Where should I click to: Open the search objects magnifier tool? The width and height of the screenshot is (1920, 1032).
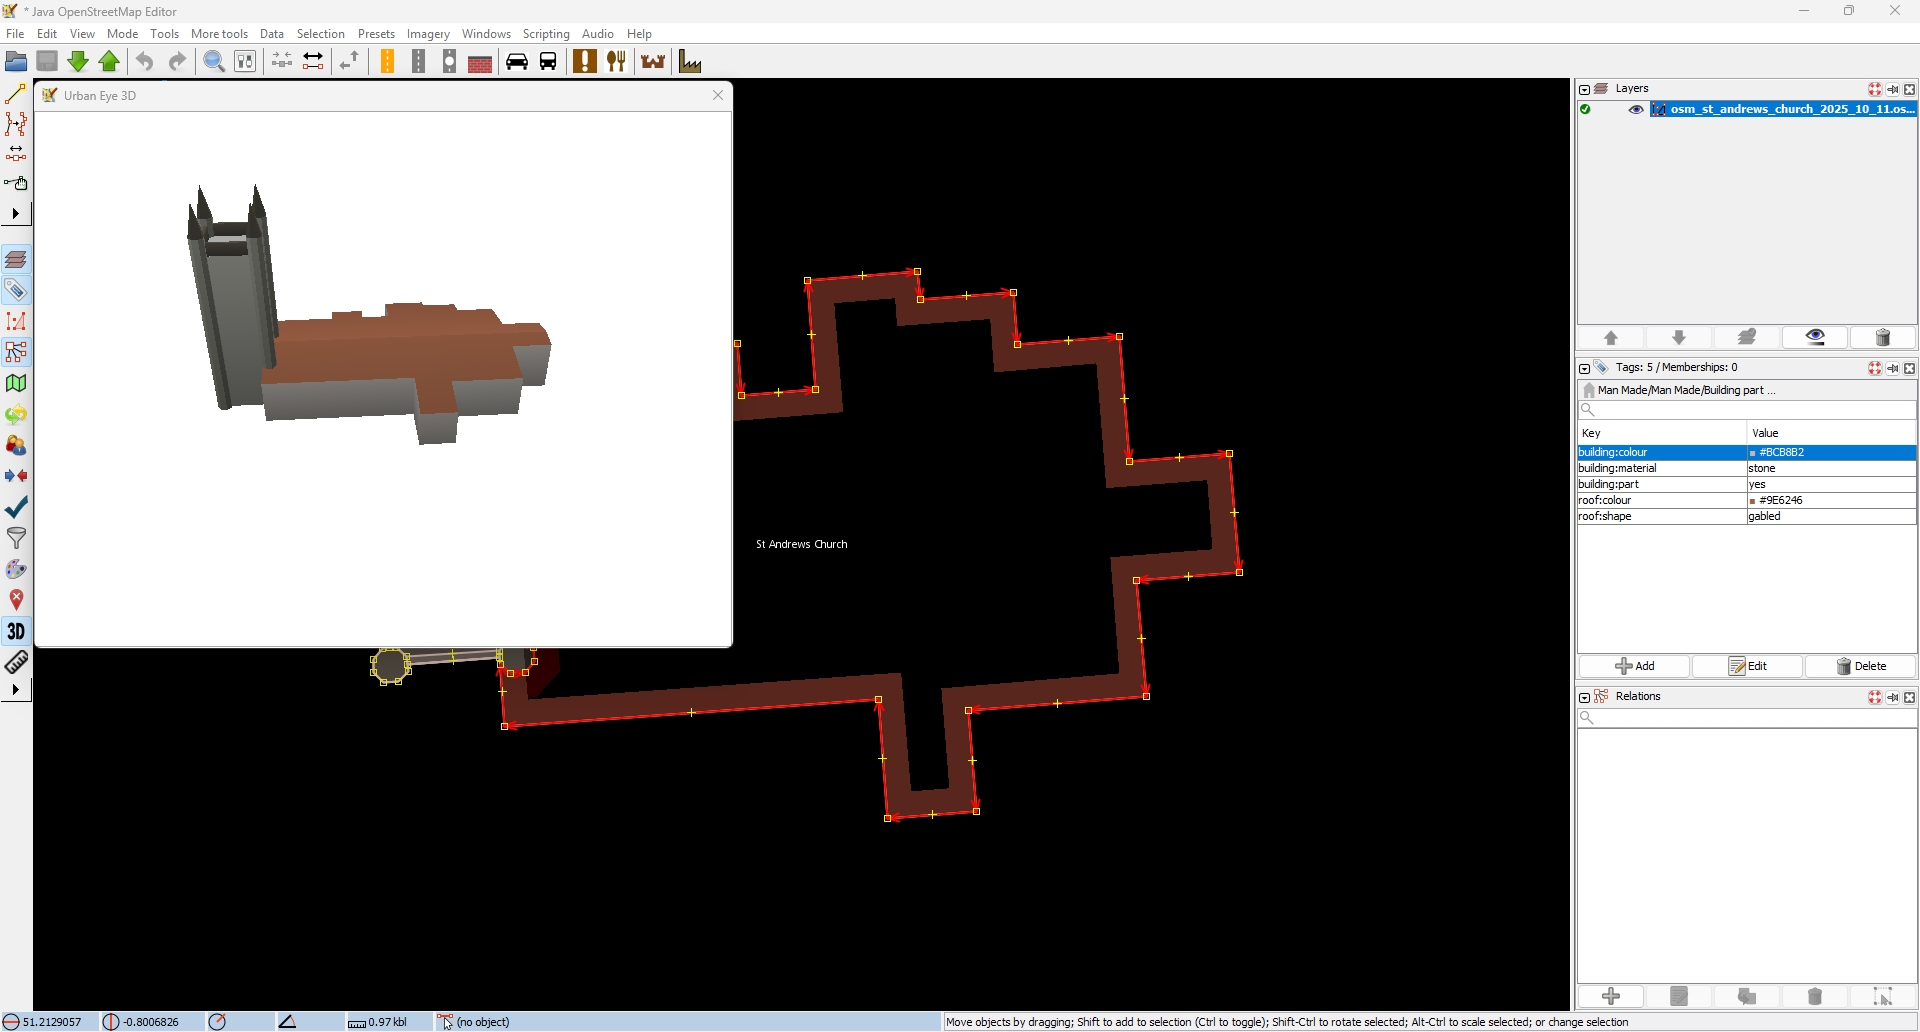click(x=213, y=62)
